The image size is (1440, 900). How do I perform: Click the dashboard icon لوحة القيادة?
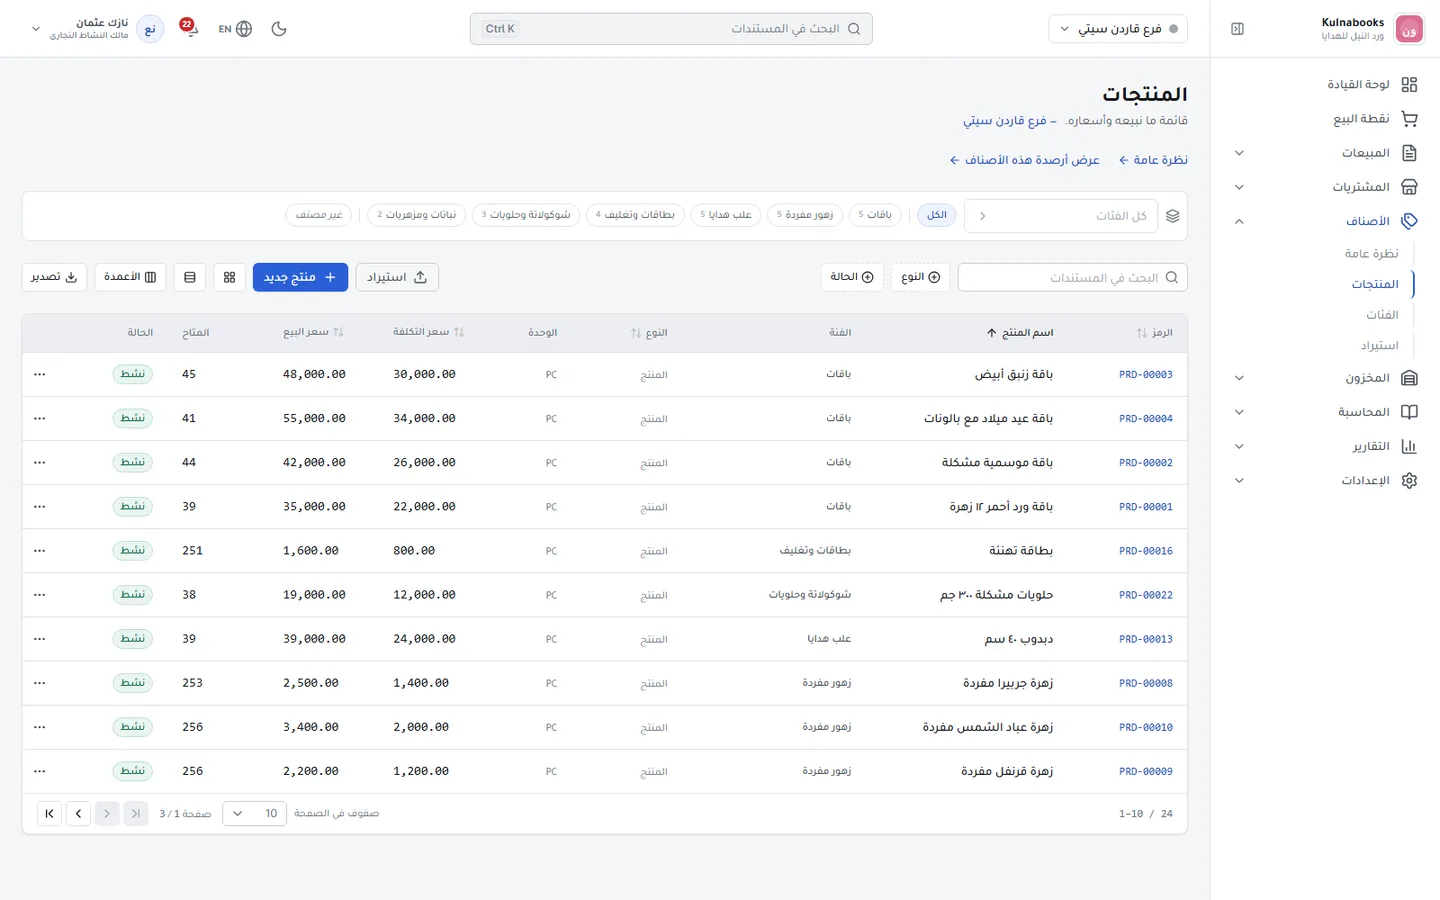tap(1409, 85)
